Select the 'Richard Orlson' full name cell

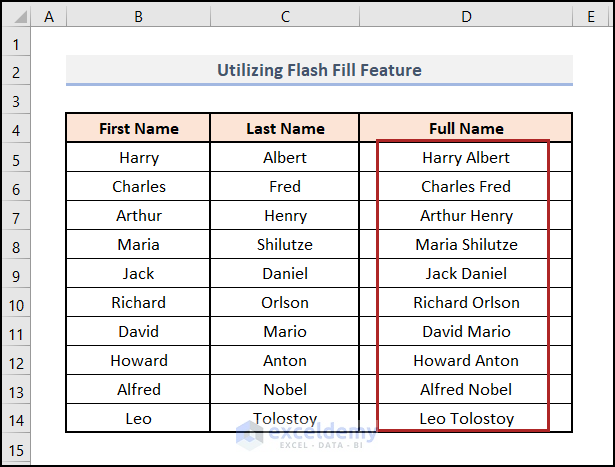(x=465, y=303)
